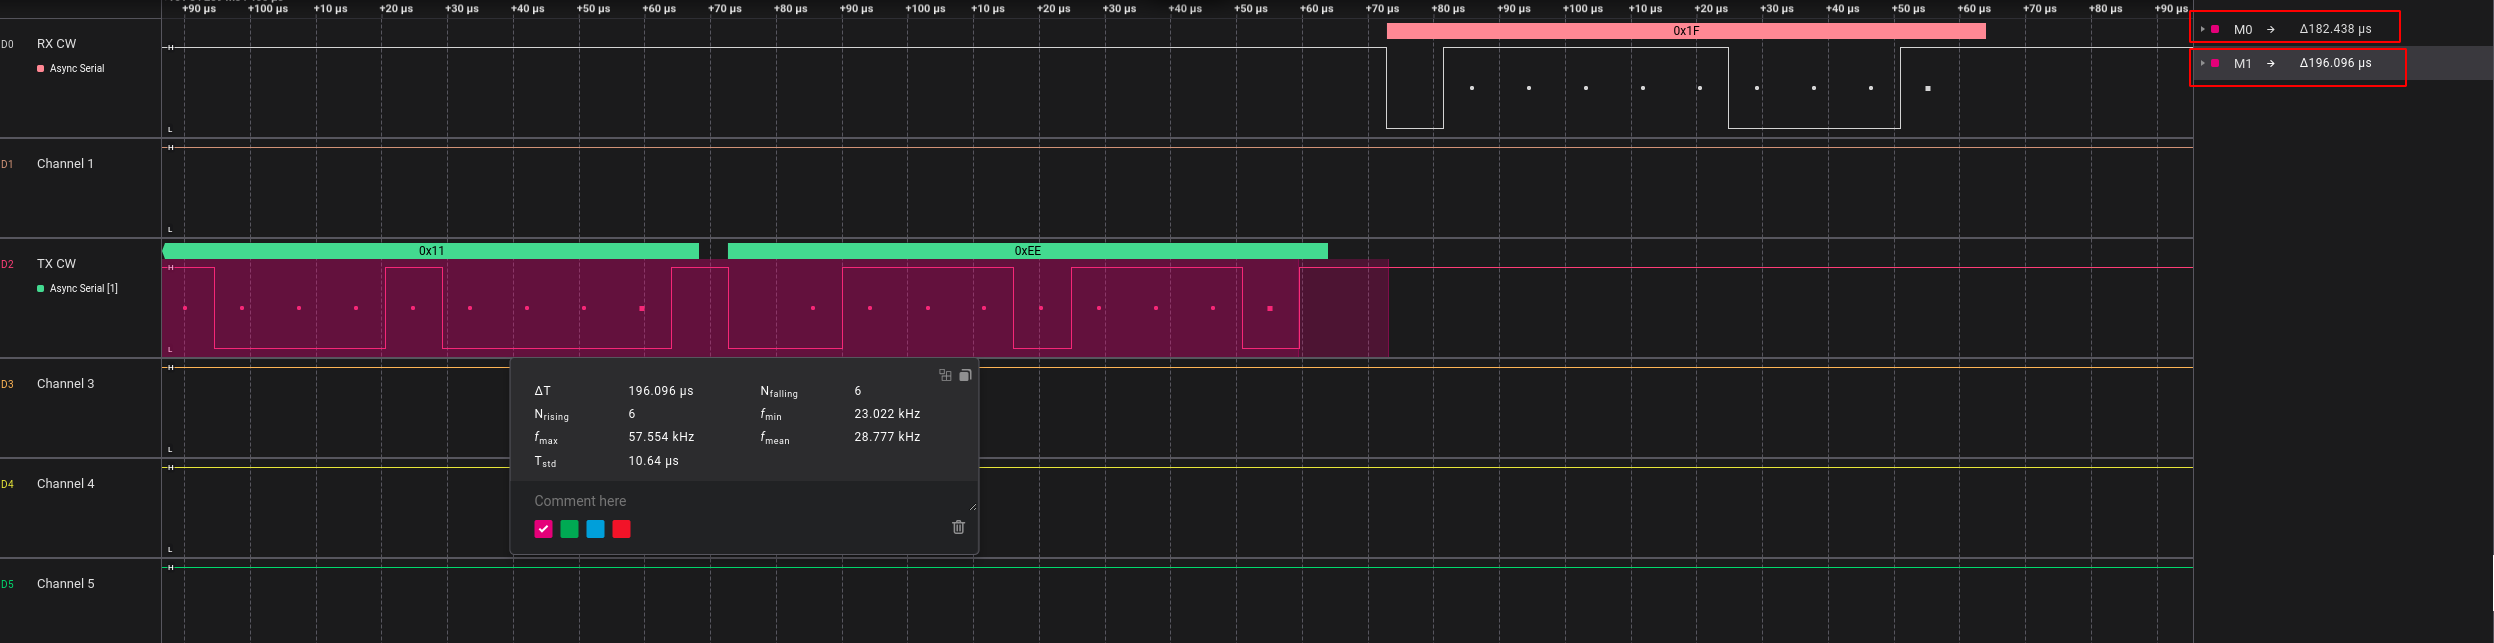Click the 0x1F decoded byte on RX CW

click(x=1685, y=31)
